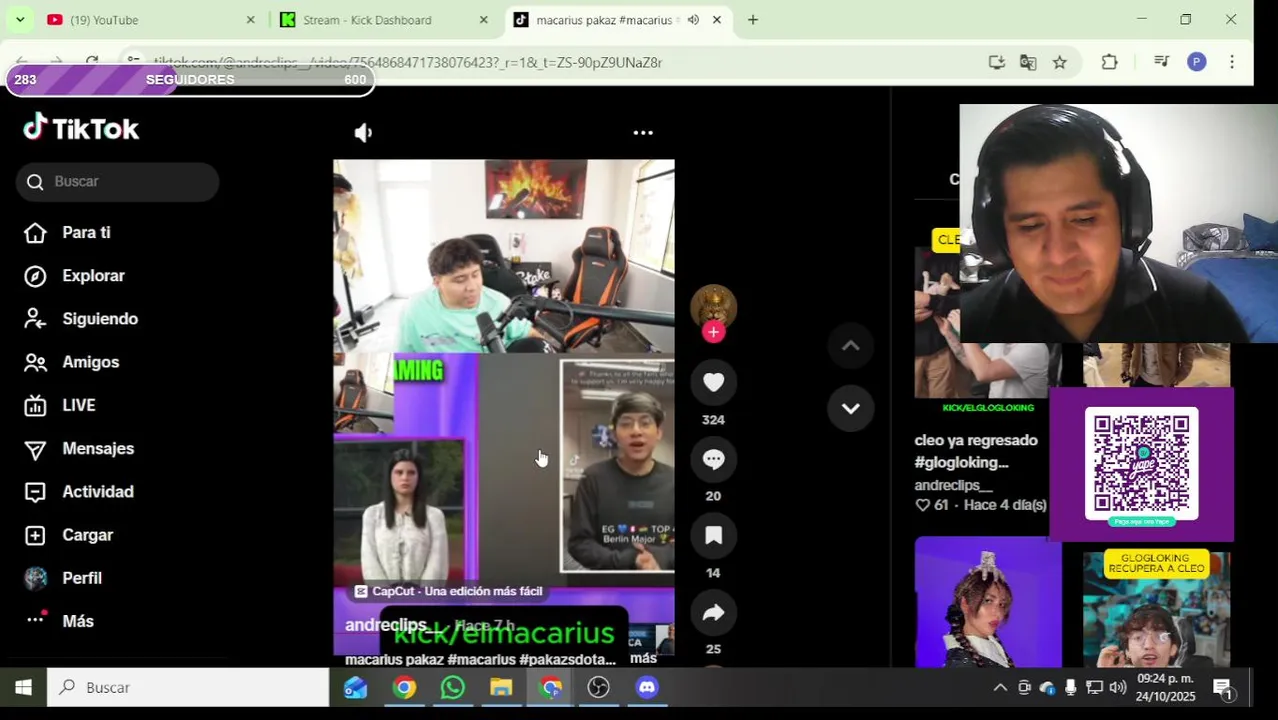Open File Explorer from the taskbar
This screenshot has width=1278, height=720.
pyautogui.click(x=501, y=687)
